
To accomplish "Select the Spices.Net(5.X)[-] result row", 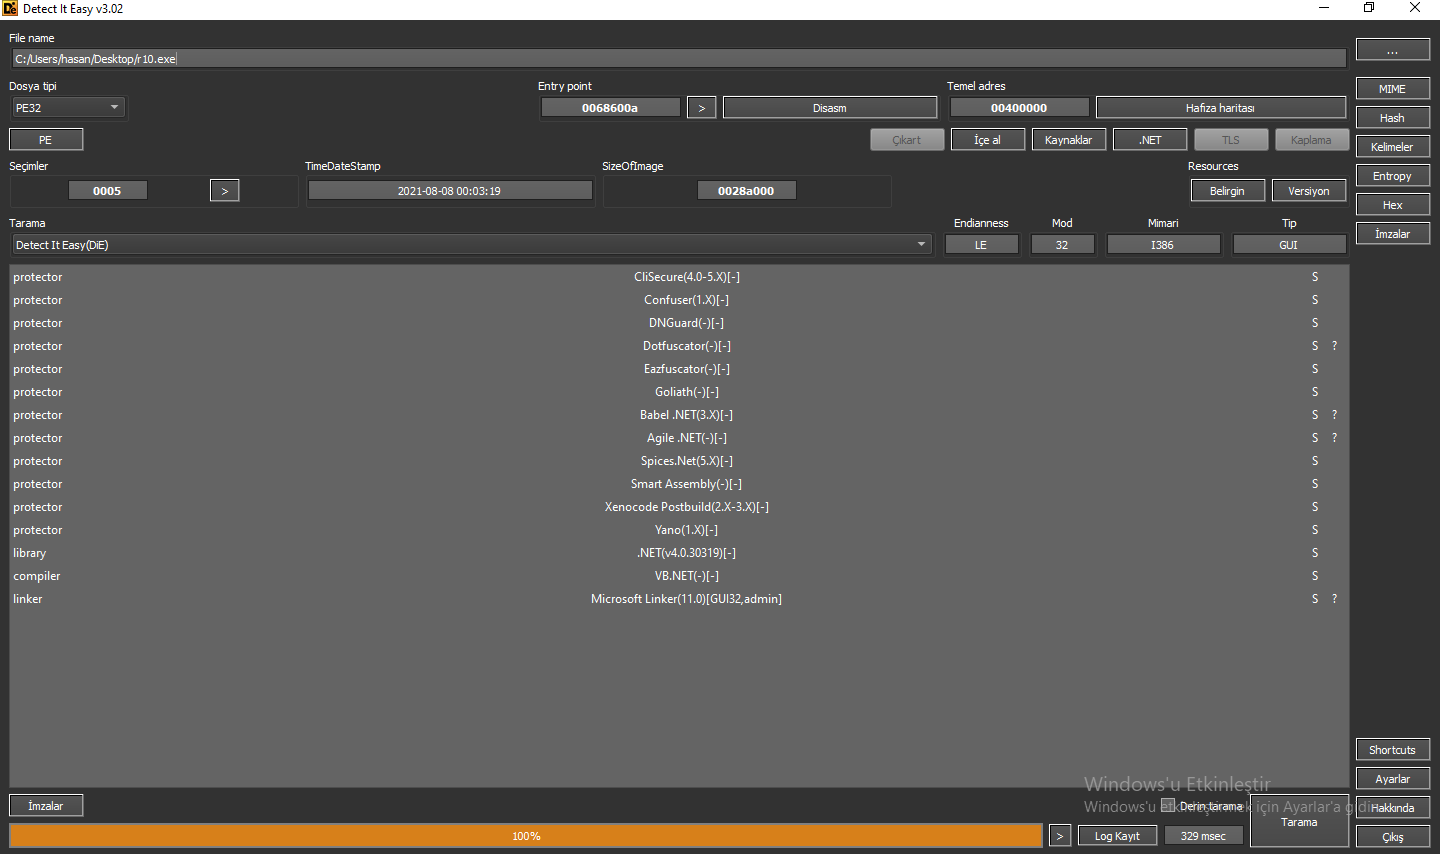I will tap(679, 461).
